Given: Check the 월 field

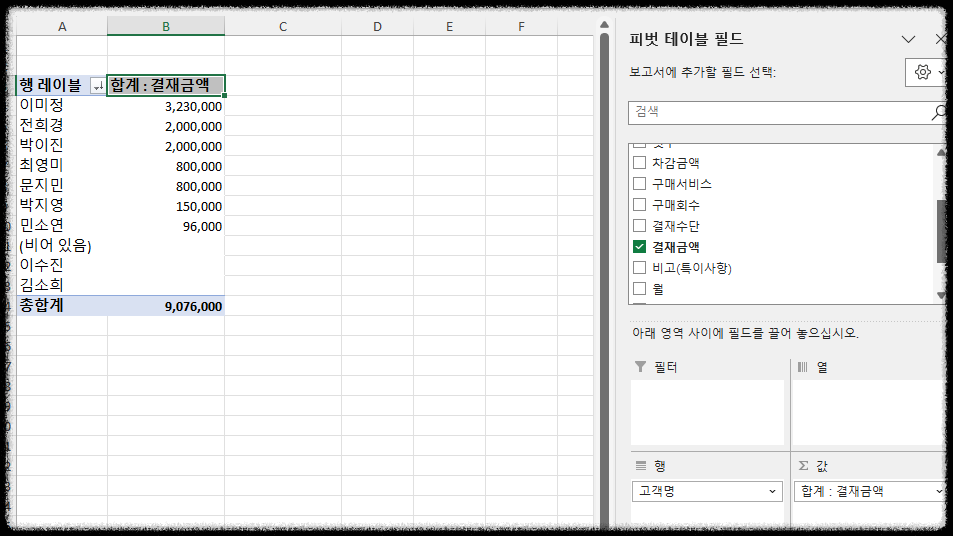Looking at the screenshot, I should [x=639, y=289].
